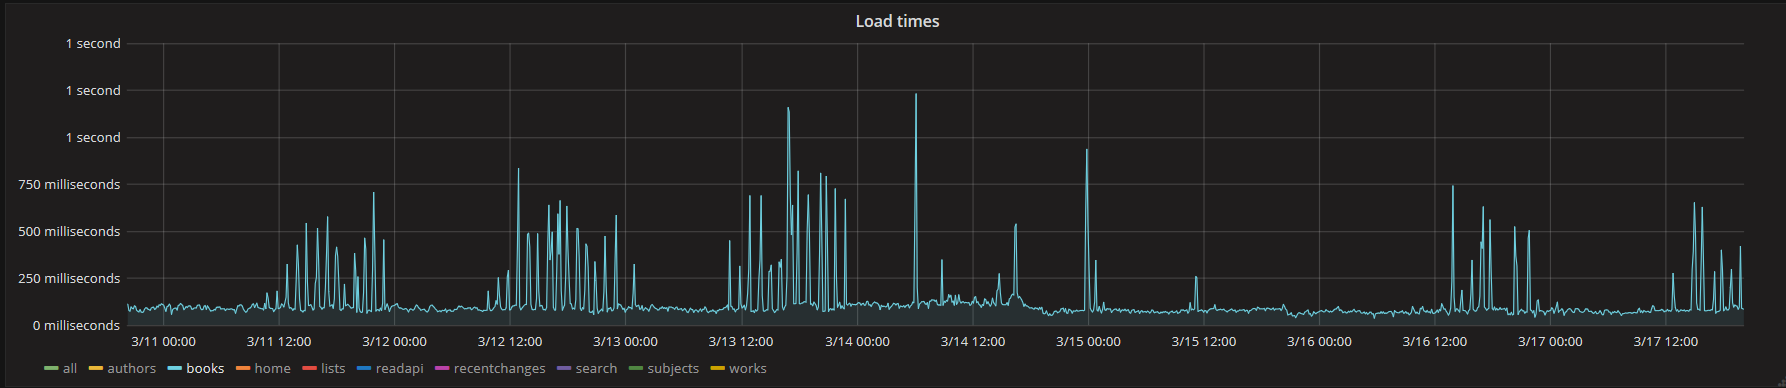
Task: Toggle the 'readapi' series in legend
Action: [x=399, y=369]
